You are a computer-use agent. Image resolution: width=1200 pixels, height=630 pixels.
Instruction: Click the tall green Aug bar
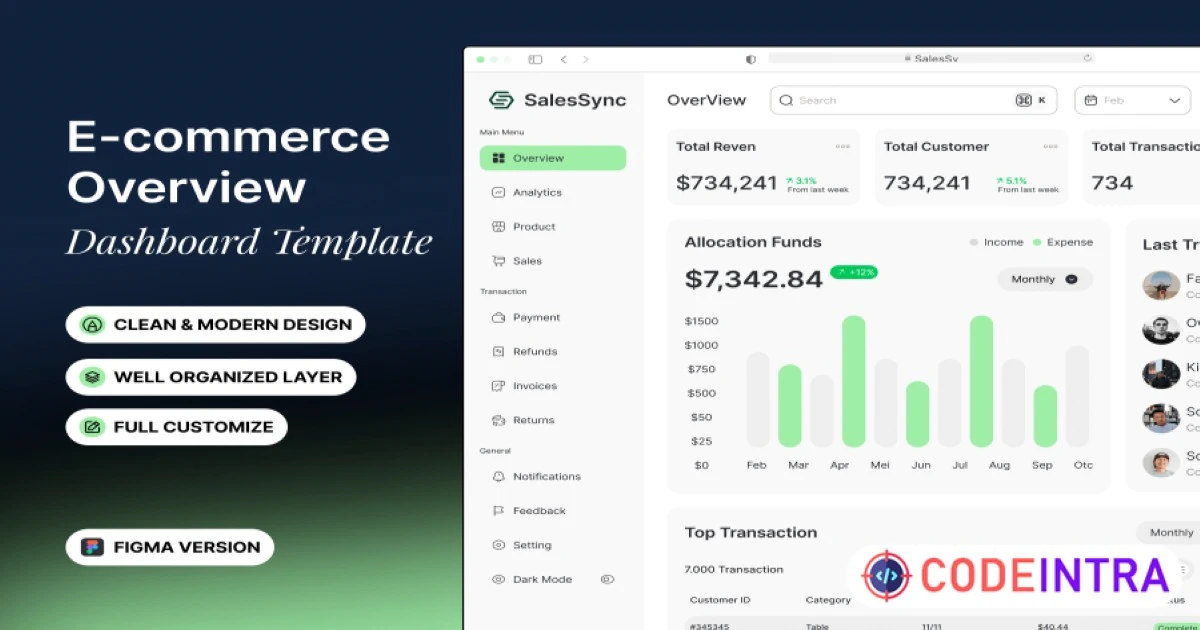982,381
